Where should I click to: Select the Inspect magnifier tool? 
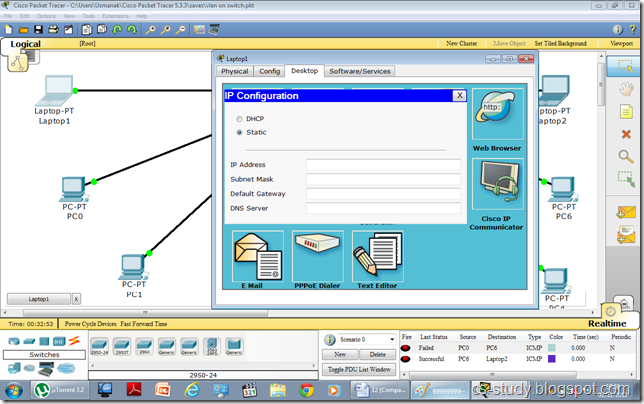626,156
